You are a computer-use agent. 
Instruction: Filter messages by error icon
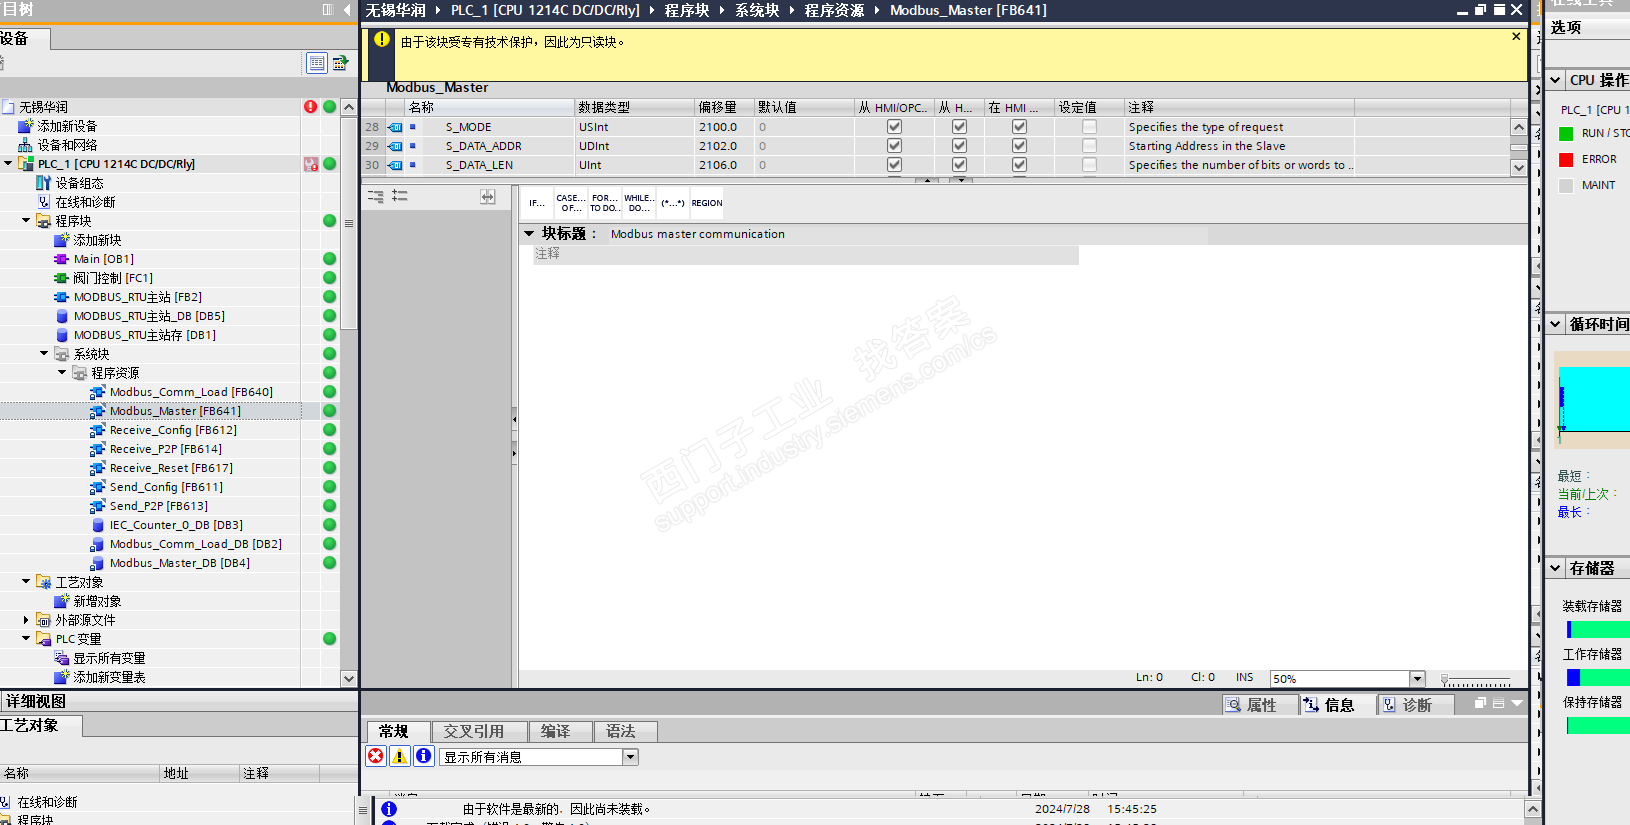point(376,756)
